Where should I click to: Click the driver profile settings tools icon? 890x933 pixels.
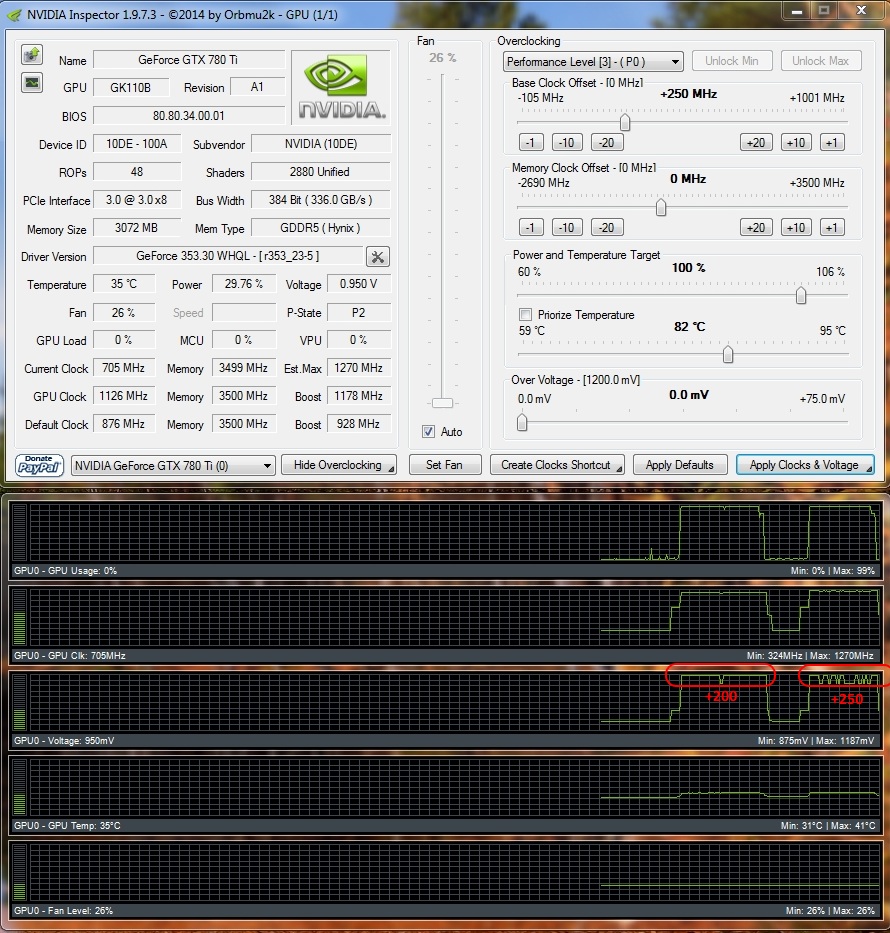[x=378, y=257]
